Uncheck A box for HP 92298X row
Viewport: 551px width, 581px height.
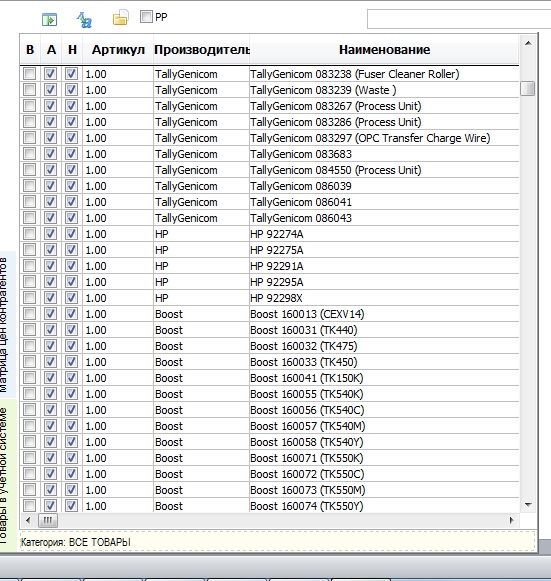click(50, 298)
